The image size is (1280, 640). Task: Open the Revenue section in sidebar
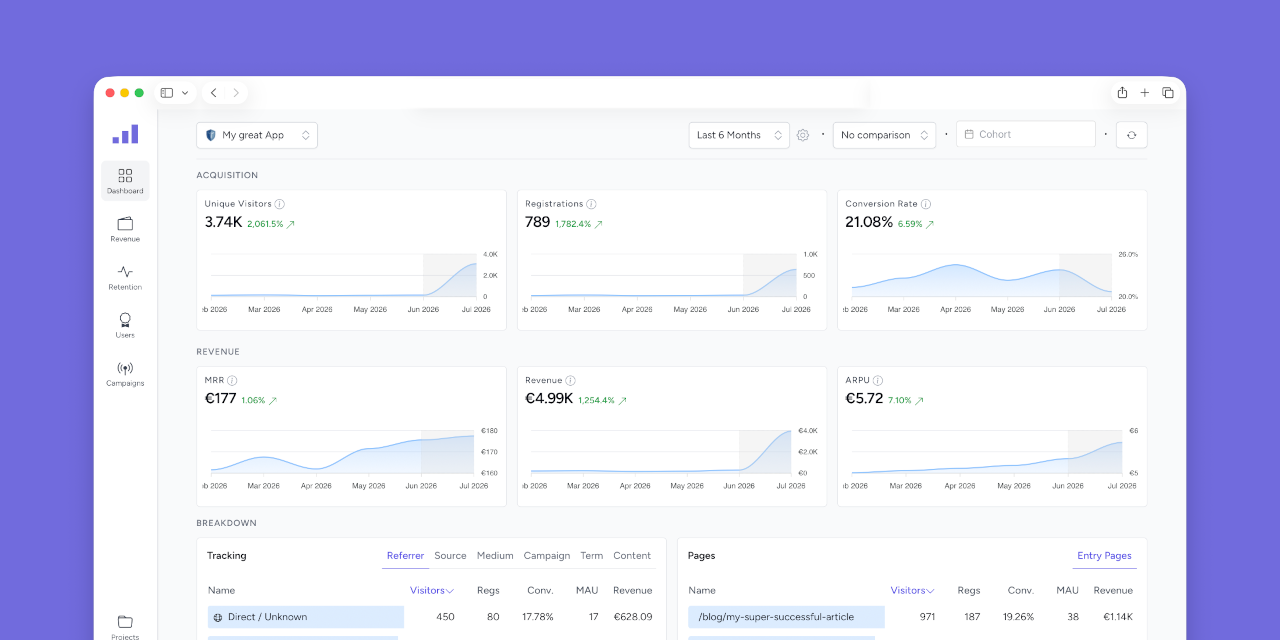[x=125, y=229]
